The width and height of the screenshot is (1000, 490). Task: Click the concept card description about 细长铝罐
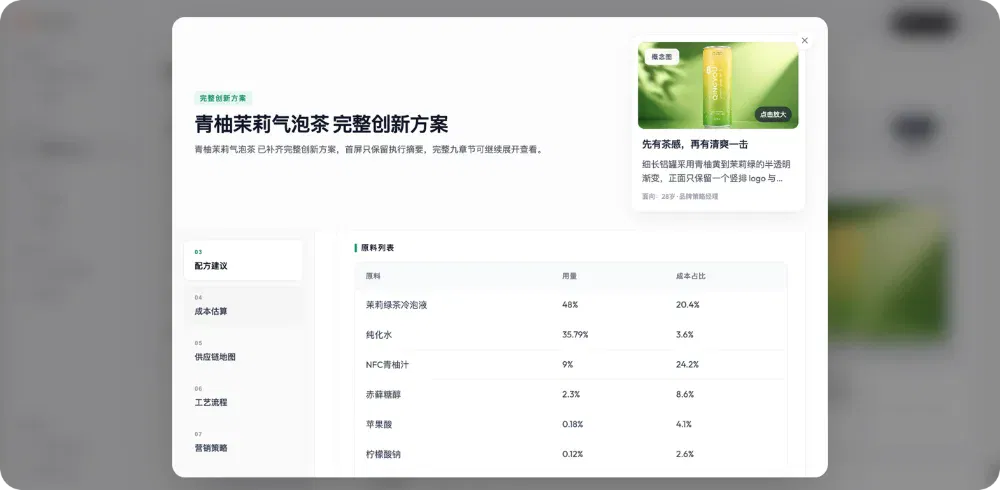(x=716, y=171)
